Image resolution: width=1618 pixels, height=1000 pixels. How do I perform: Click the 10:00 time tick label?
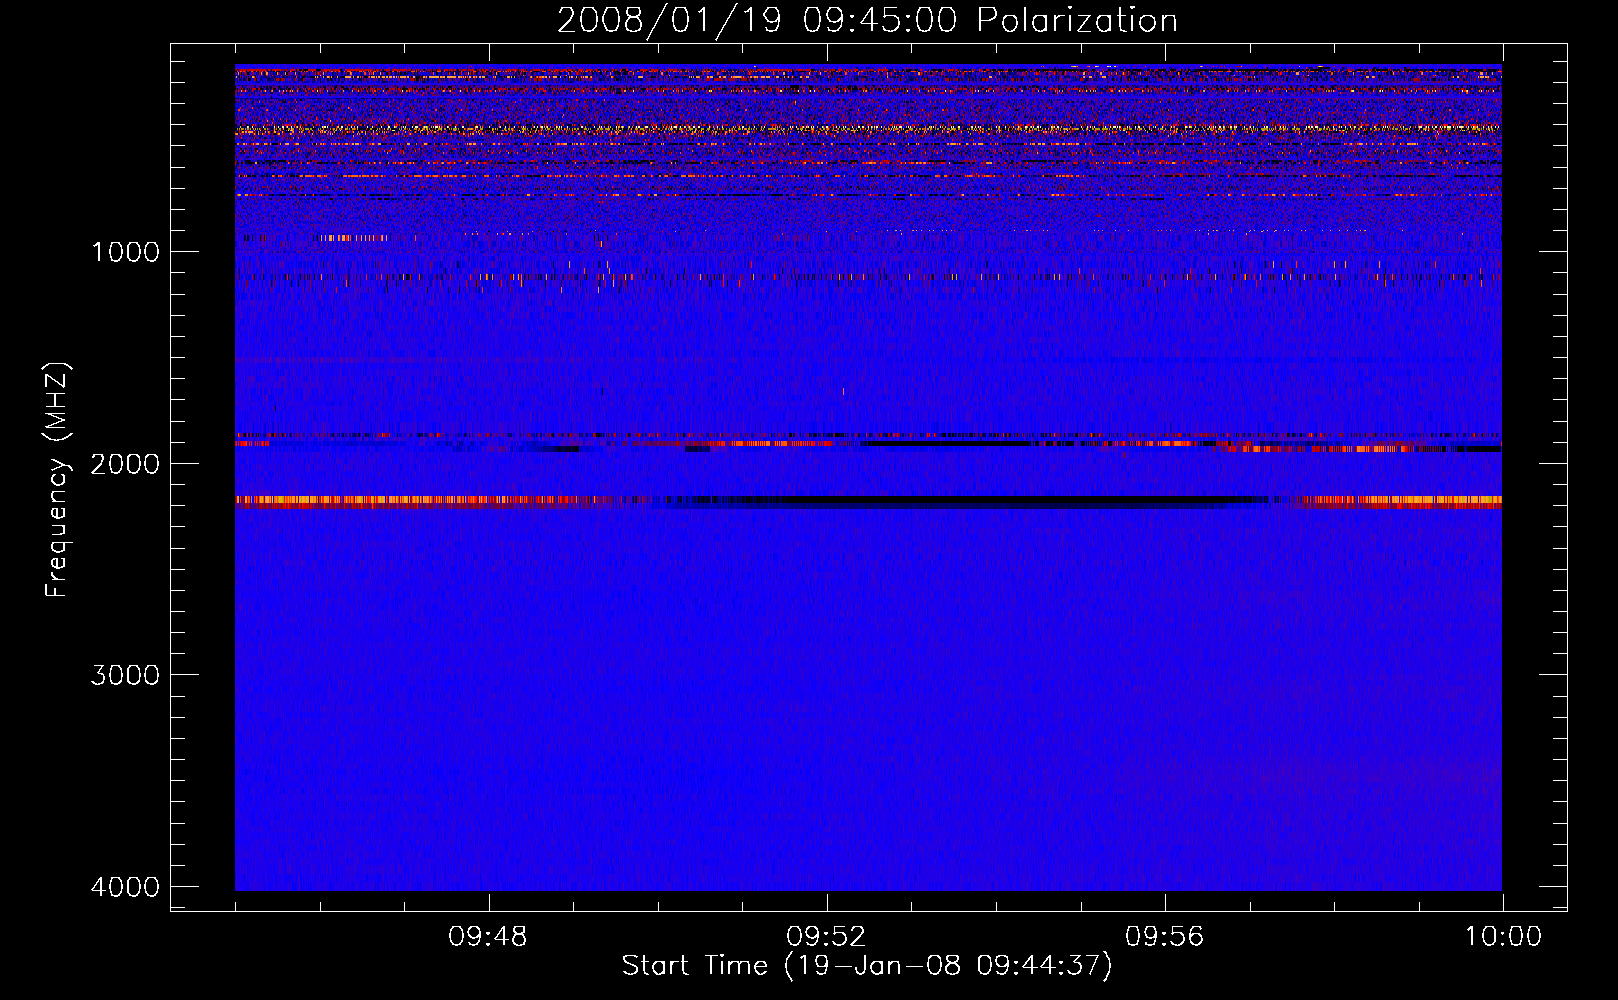tap(1503, 937)
